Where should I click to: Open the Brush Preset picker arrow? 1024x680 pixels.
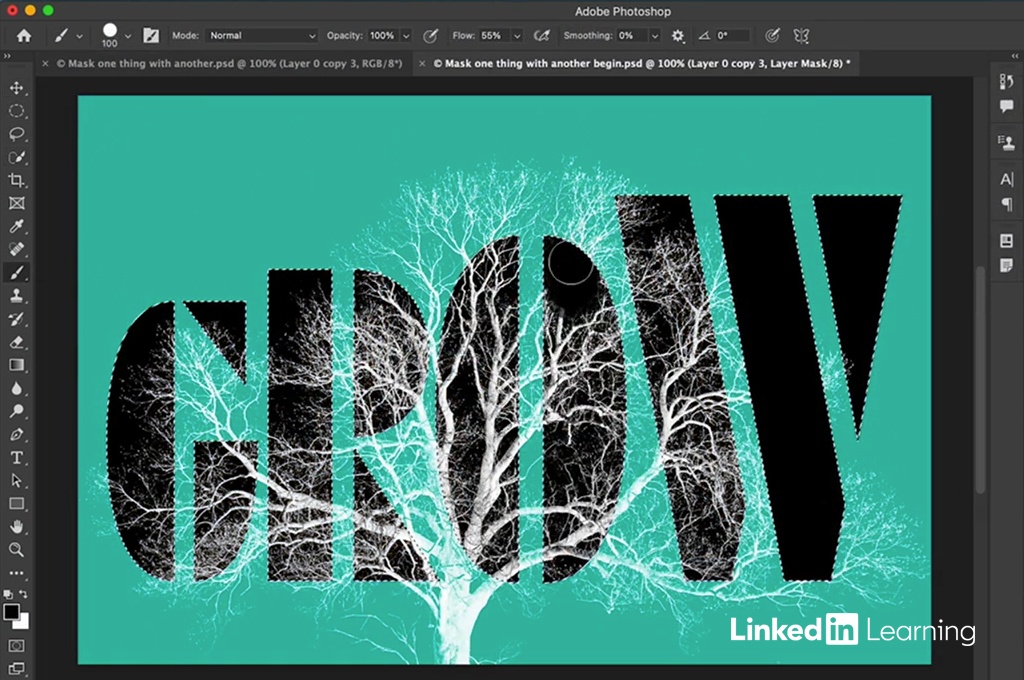128,36
